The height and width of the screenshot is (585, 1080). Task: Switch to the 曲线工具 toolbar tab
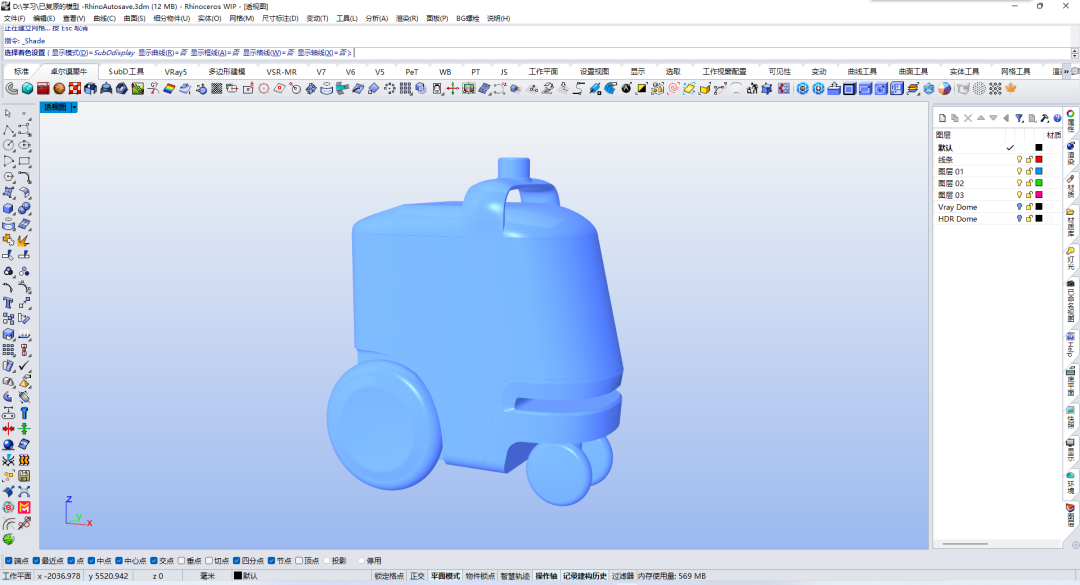click(862, 72)
